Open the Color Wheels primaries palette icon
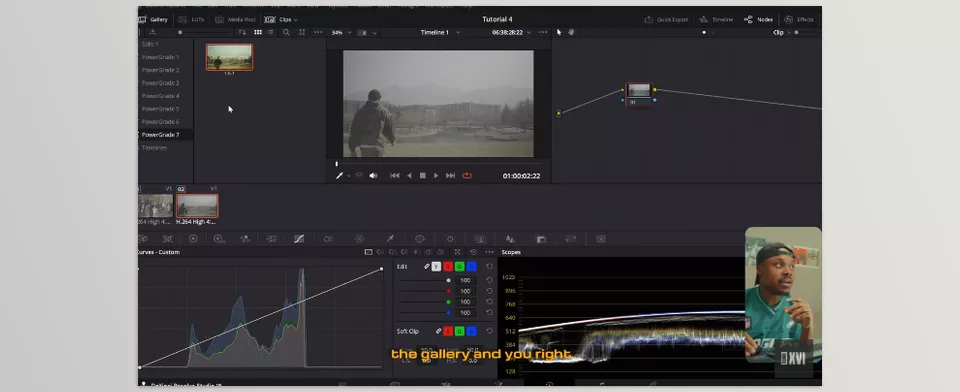Image resolution: width=960 pixels, height=392 pixels. click(x=193, y=239)
